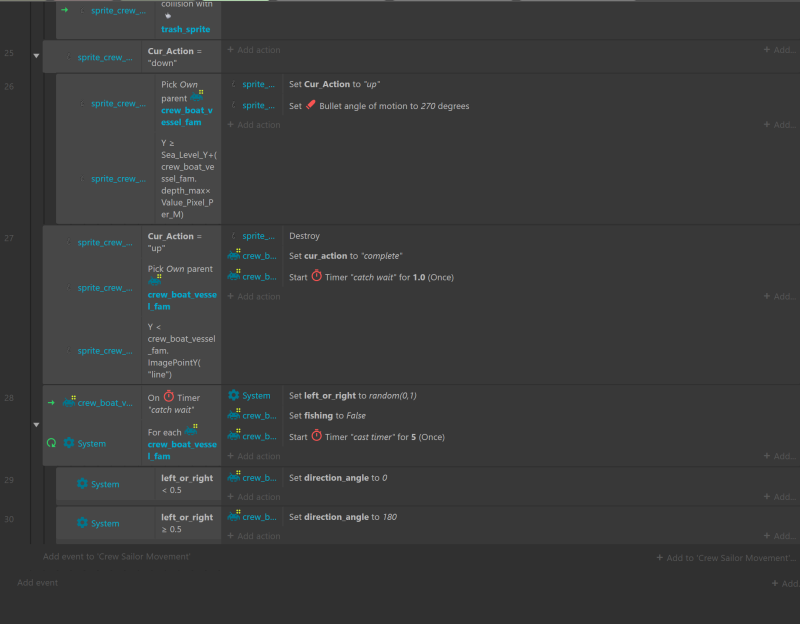Collapse event 25 using its arrow
The image size is (800, 624).
click(x=36, y=56)
